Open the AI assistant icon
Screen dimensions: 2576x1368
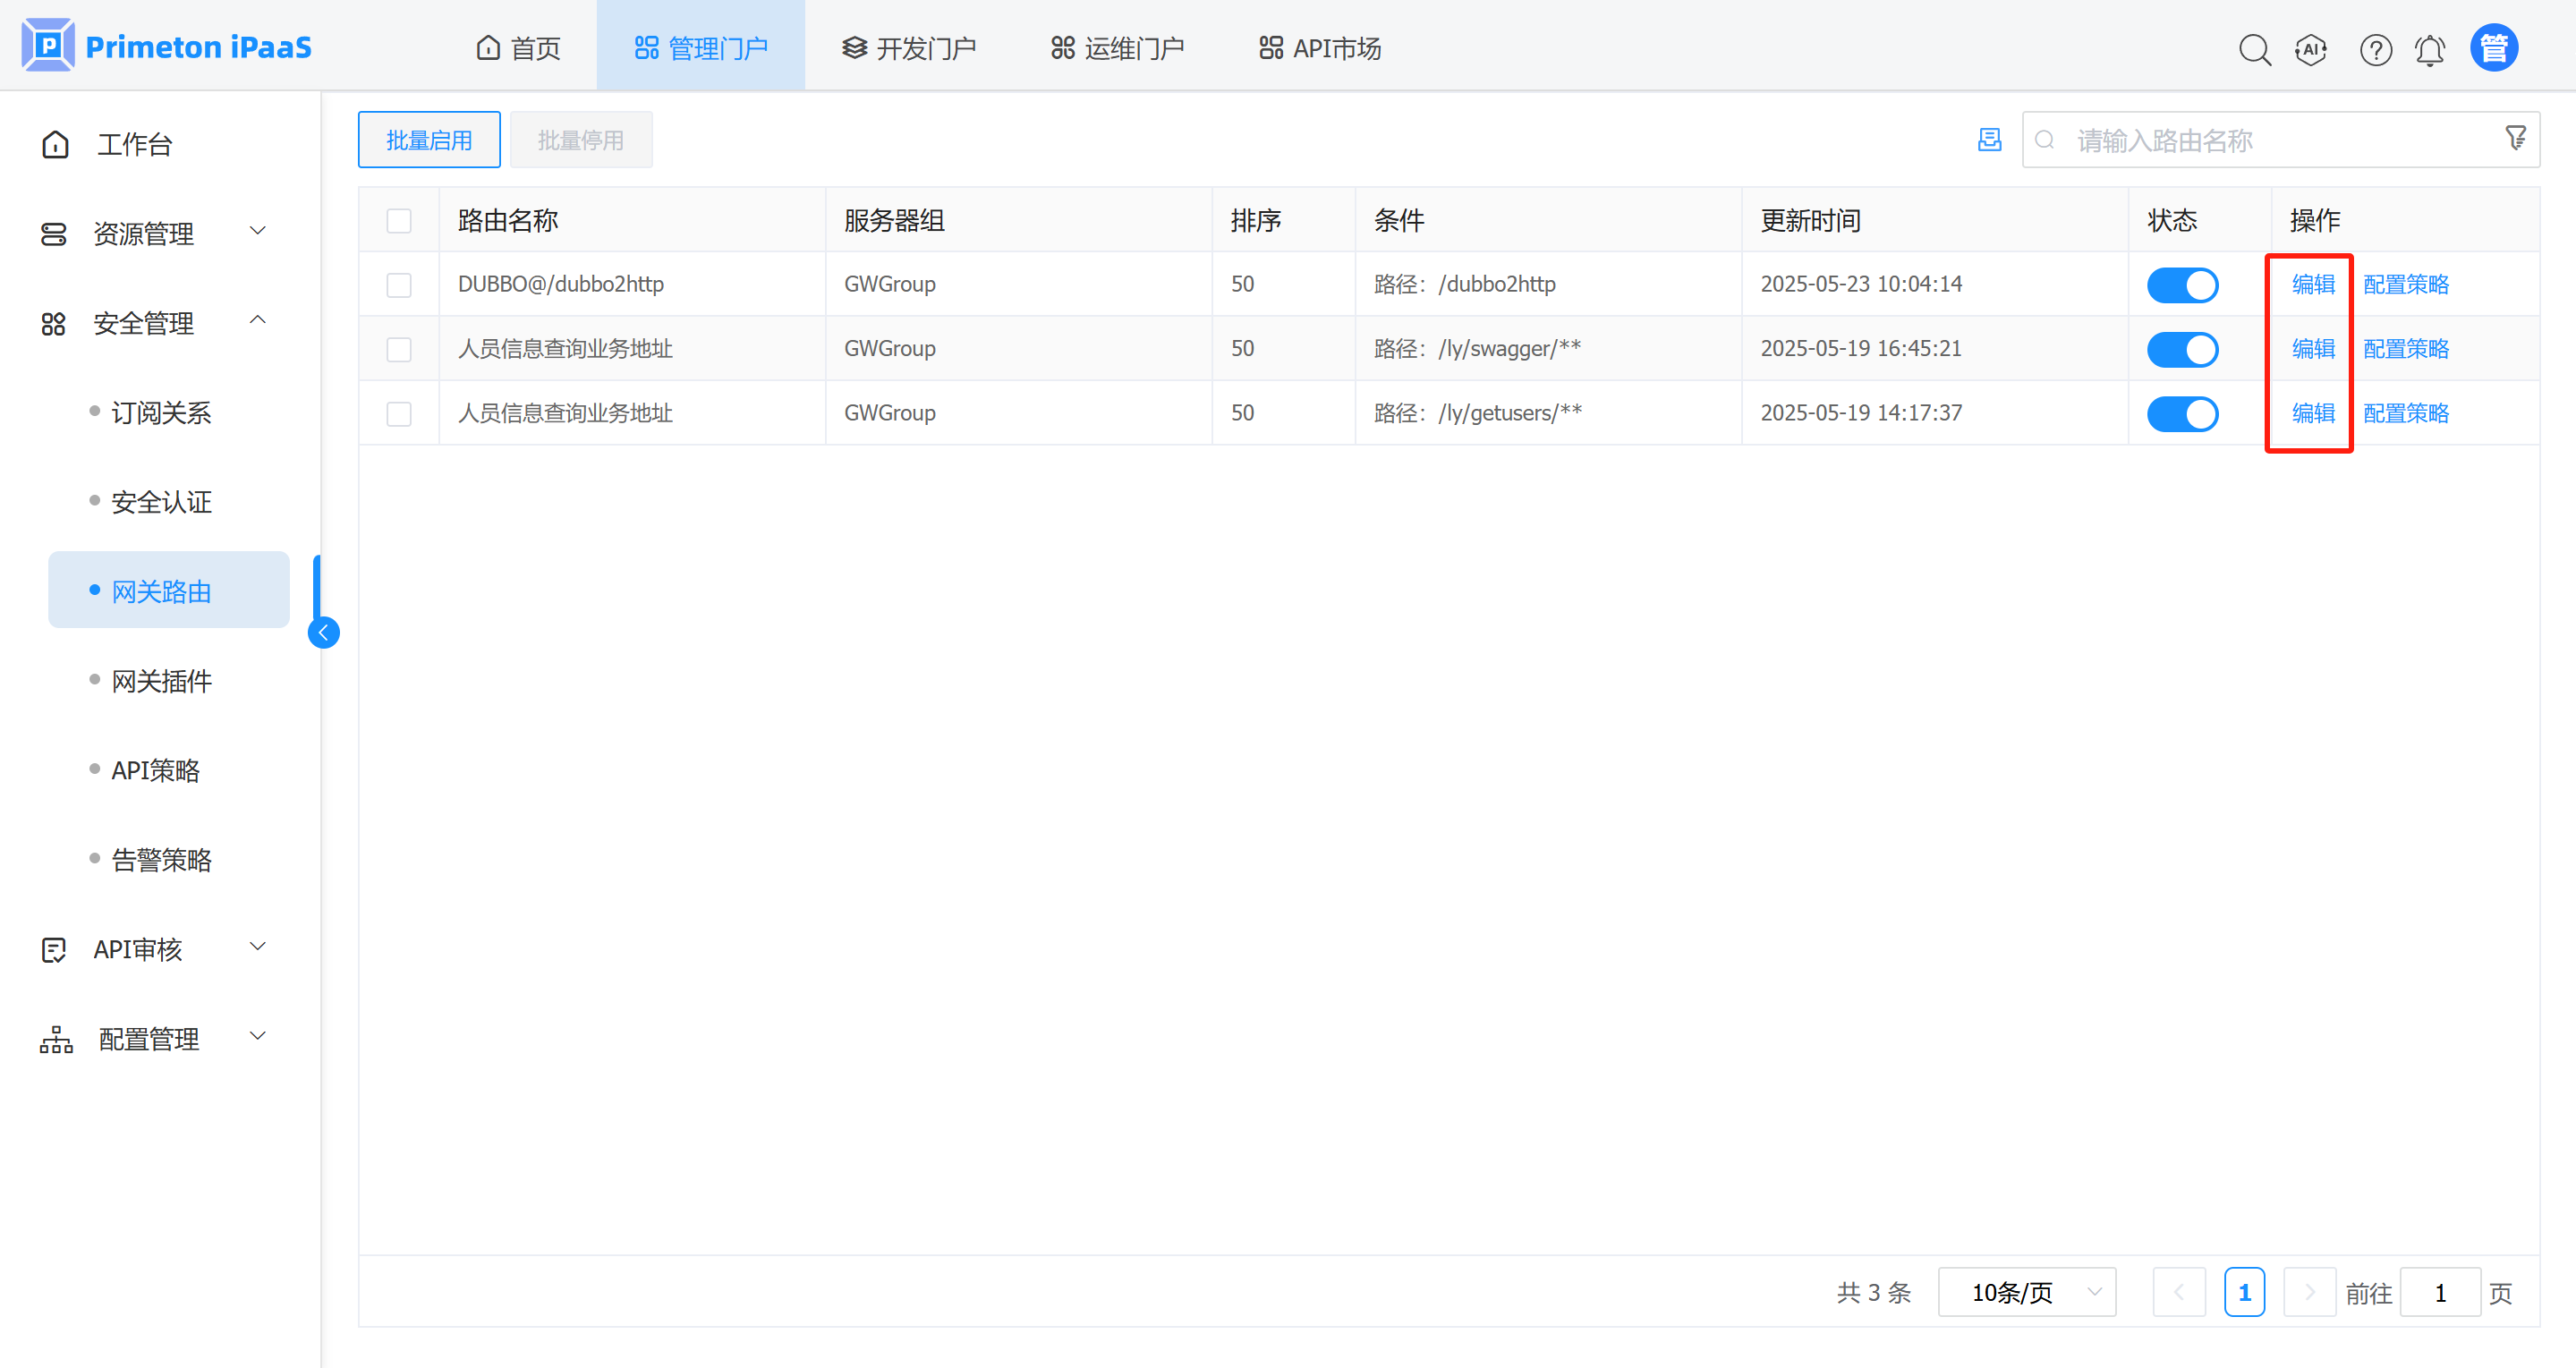click(2311, 49)
